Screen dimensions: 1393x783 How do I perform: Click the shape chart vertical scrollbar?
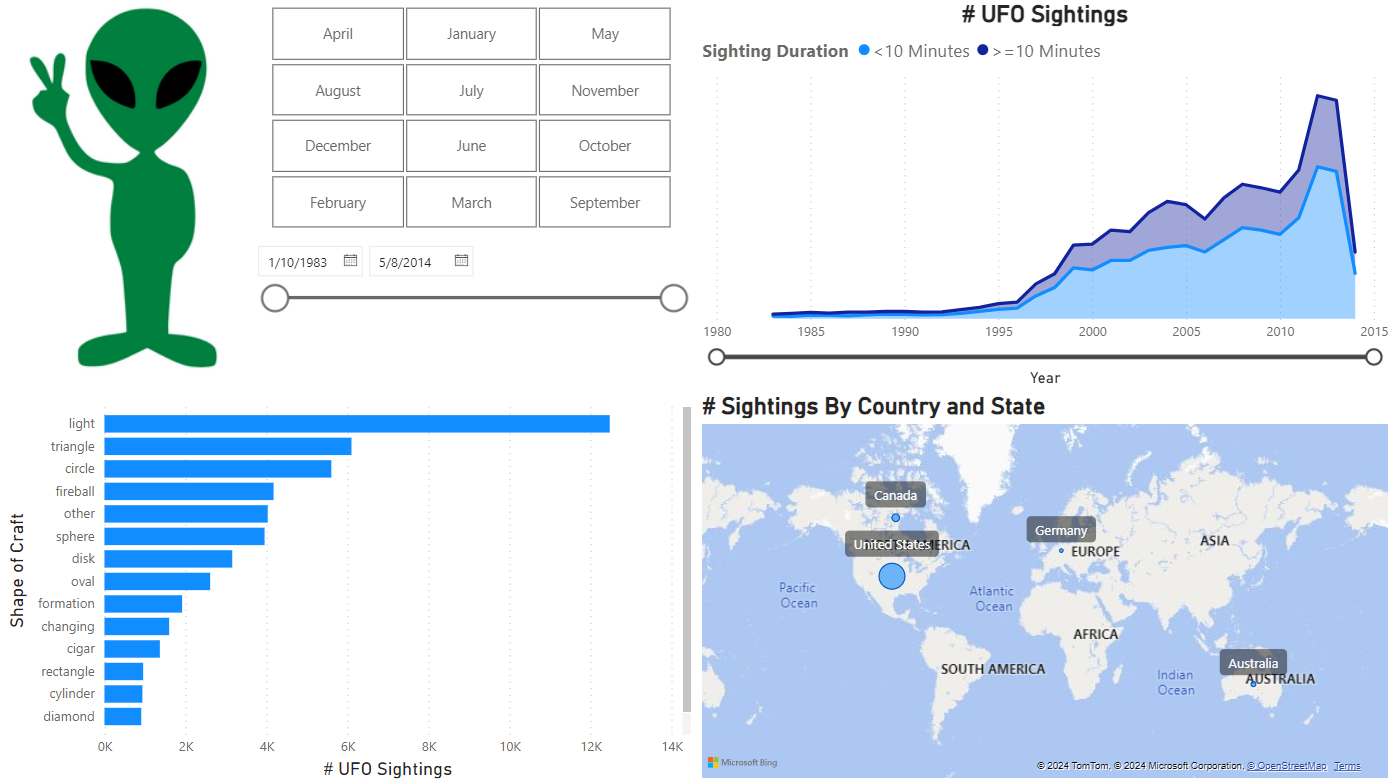coord(686,560)
